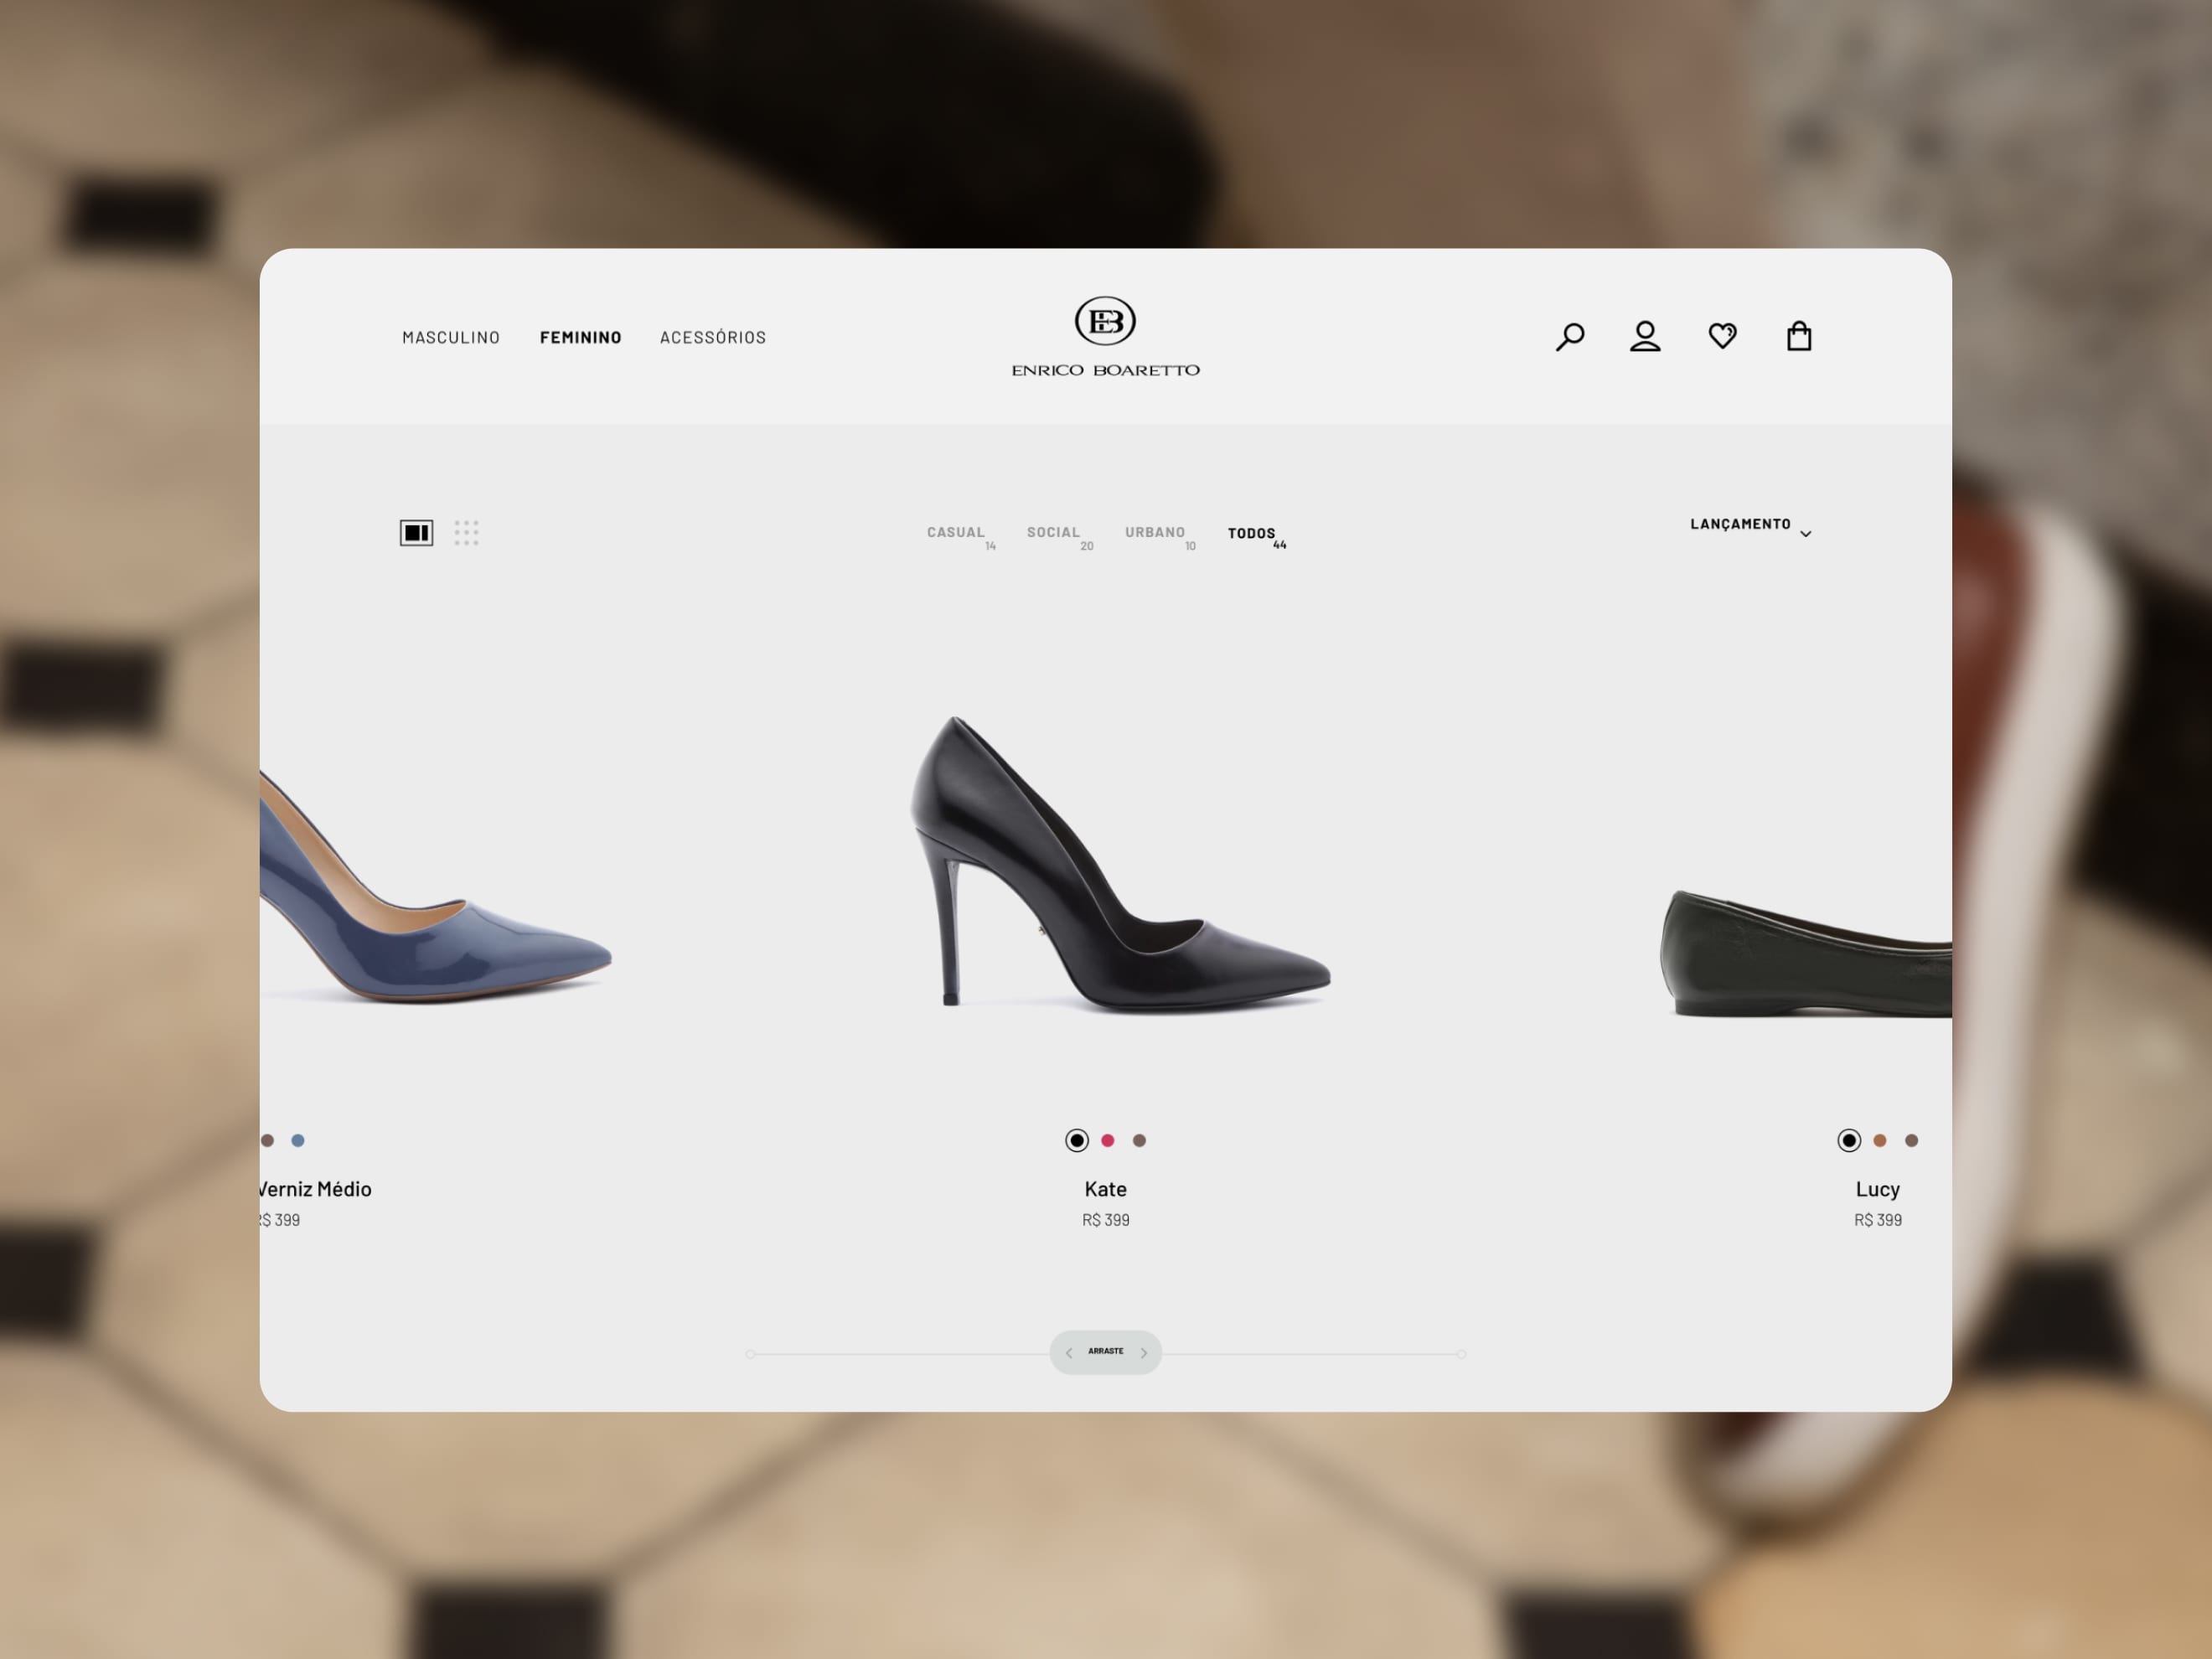The width and height of the screenshot is (2212, 1659).
Task: Click the chevron beside Lançamento
Action: [x=1805, y=534]
